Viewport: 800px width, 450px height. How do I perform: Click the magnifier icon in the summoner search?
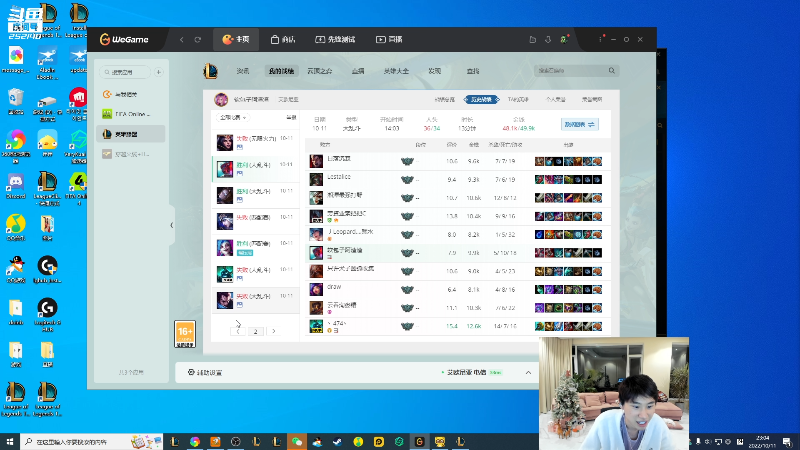pos(612,70)
